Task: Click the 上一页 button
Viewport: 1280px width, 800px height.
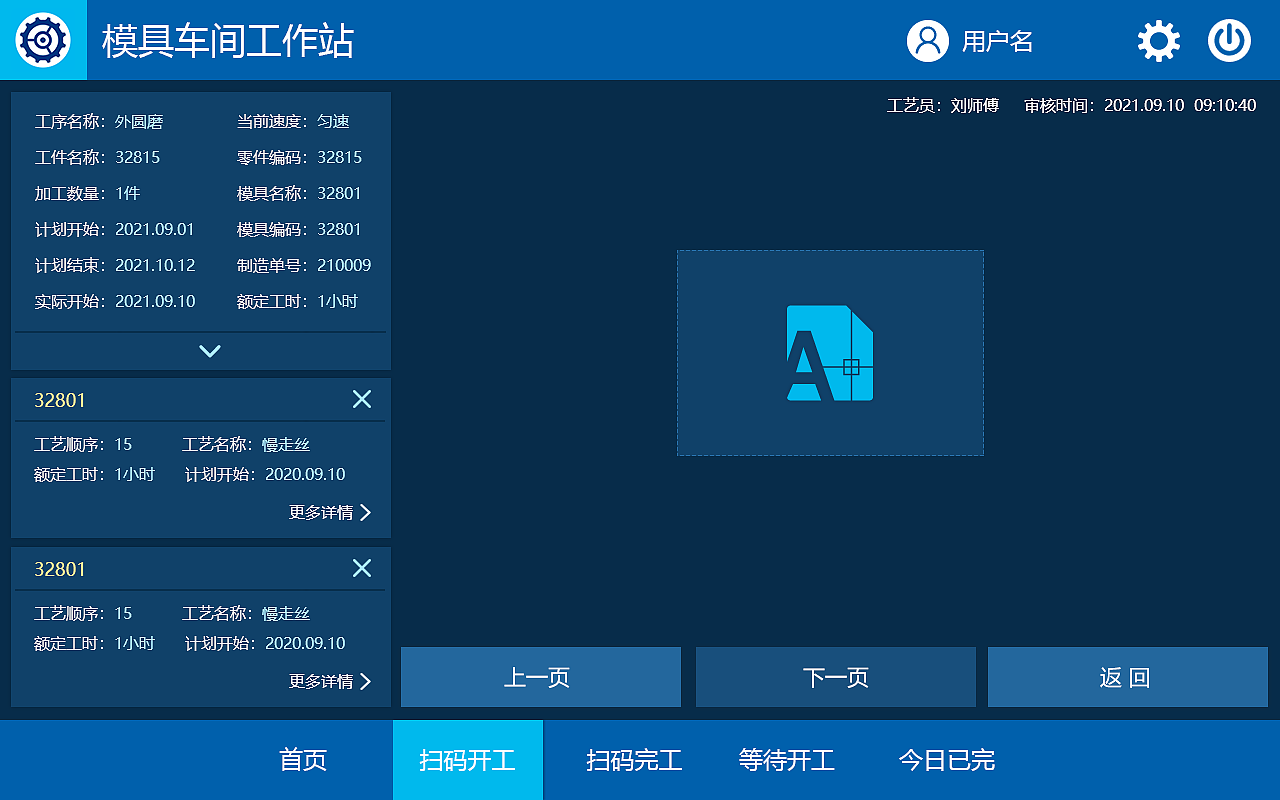Action: [x=540, y=677]
